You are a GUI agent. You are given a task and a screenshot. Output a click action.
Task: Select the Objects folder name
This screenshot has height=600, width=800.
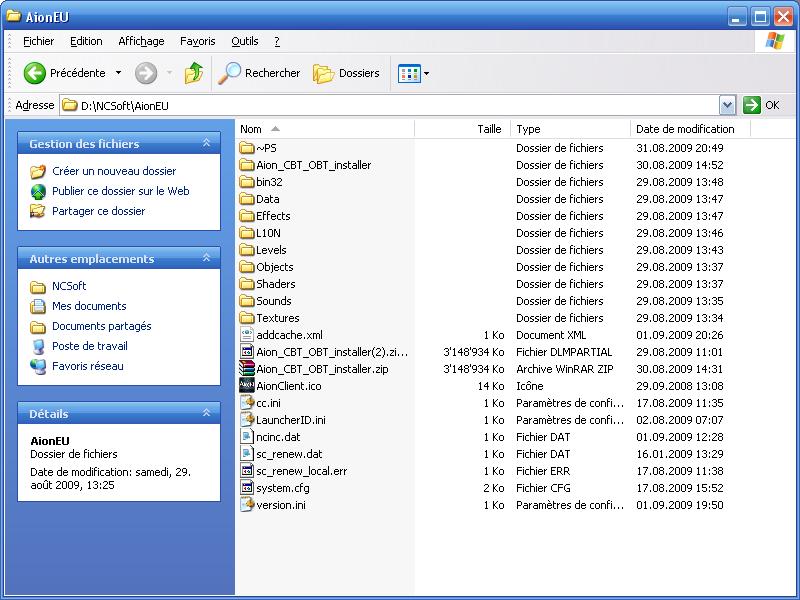pyautogui.click(x=274, y=267)
